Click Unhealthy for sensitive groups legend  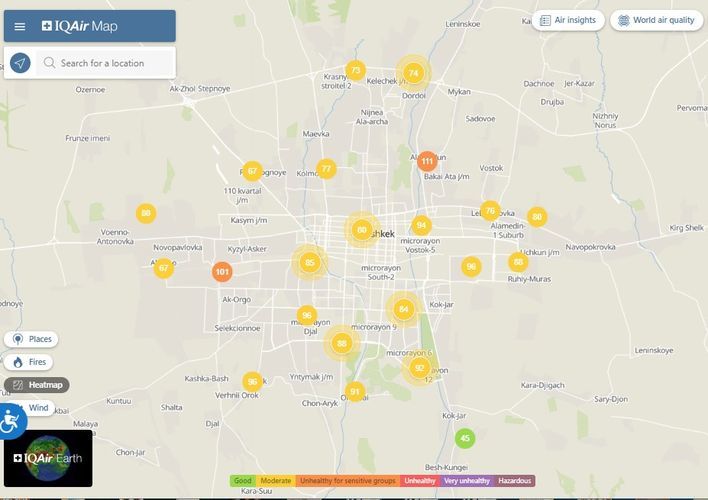point(347,481)
